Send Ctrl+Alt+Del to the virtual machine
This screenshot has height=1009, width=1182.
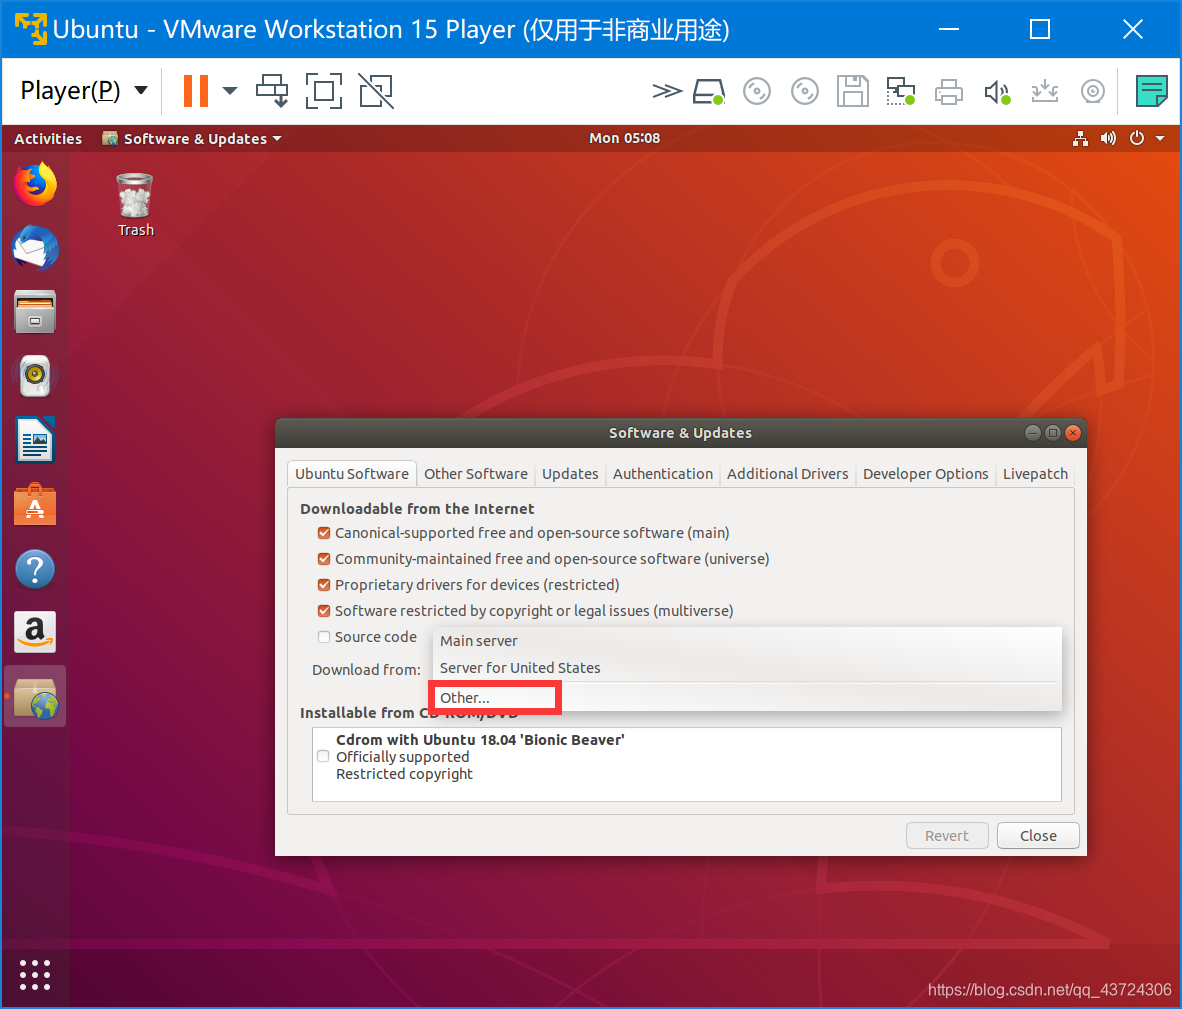272,91
